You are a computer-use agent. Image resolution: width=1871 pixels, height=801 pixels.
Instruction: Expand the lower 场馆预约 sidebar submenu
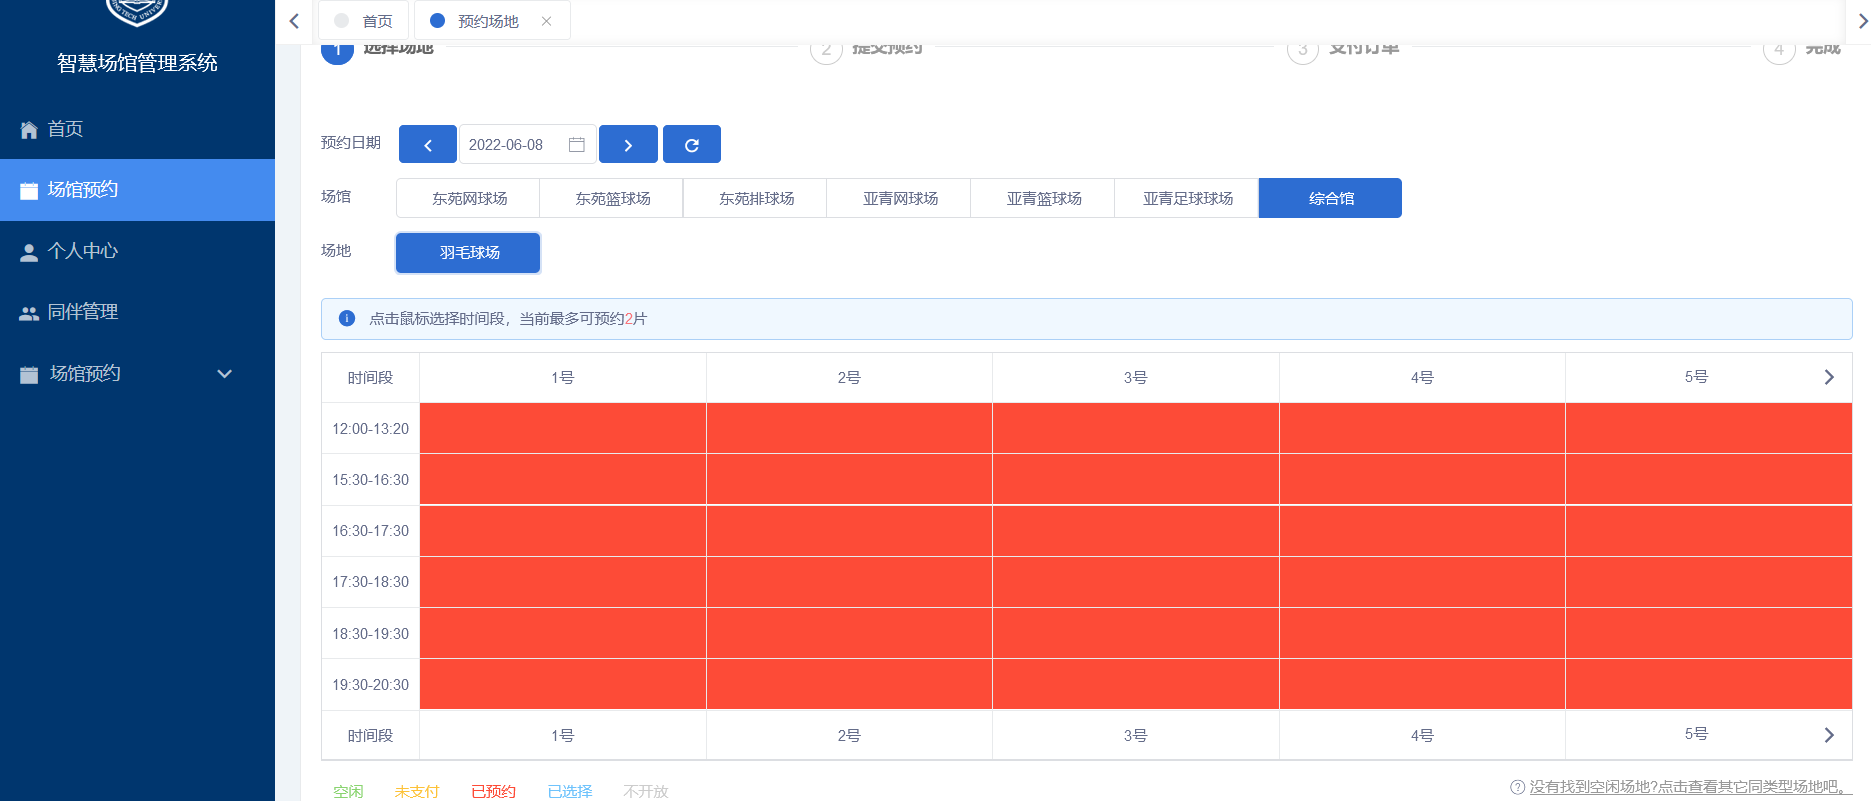[x=225, y=374]
